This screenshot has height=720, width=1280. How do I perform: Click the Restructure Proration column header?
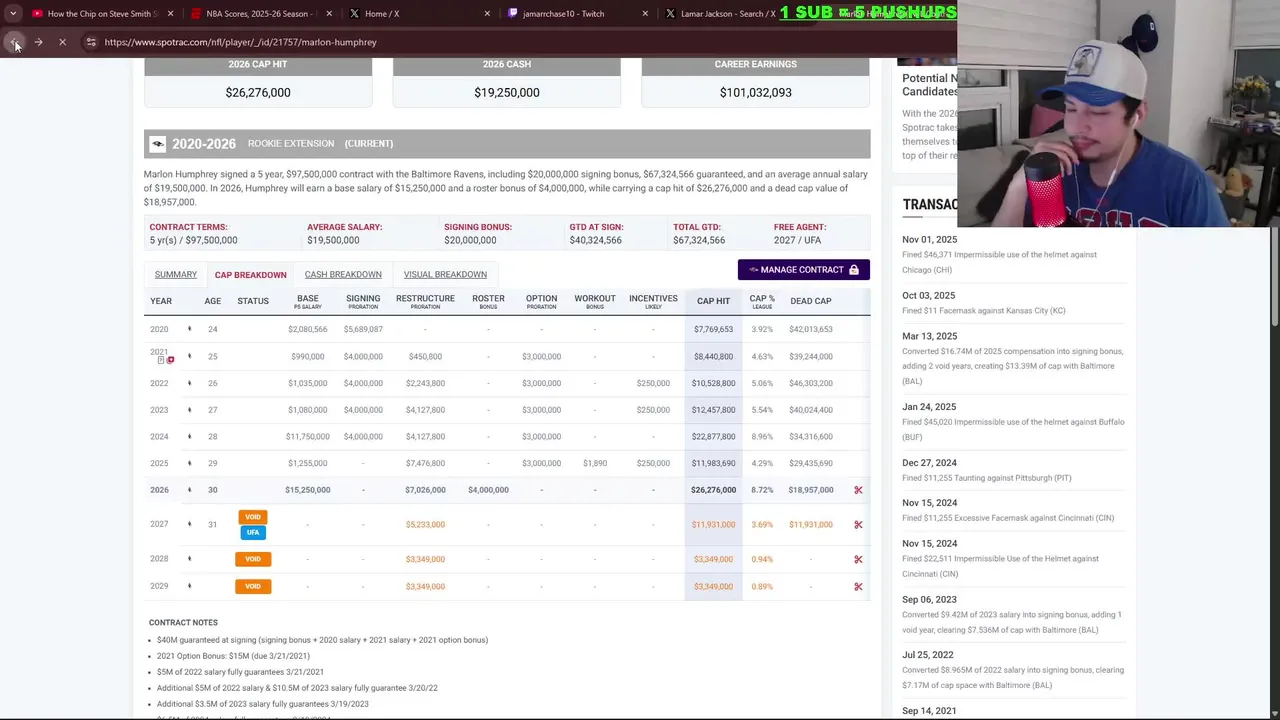coord(425,301)
